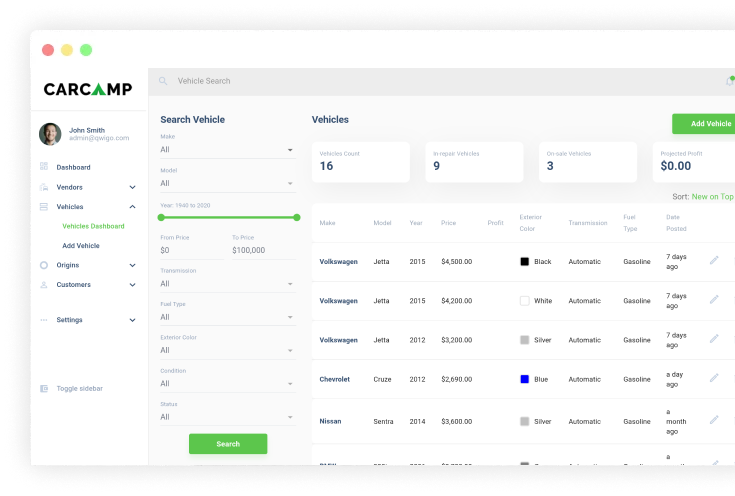735x496 pixels.
Task: Click the year slider left handle
Action: (x=161, y=218)
